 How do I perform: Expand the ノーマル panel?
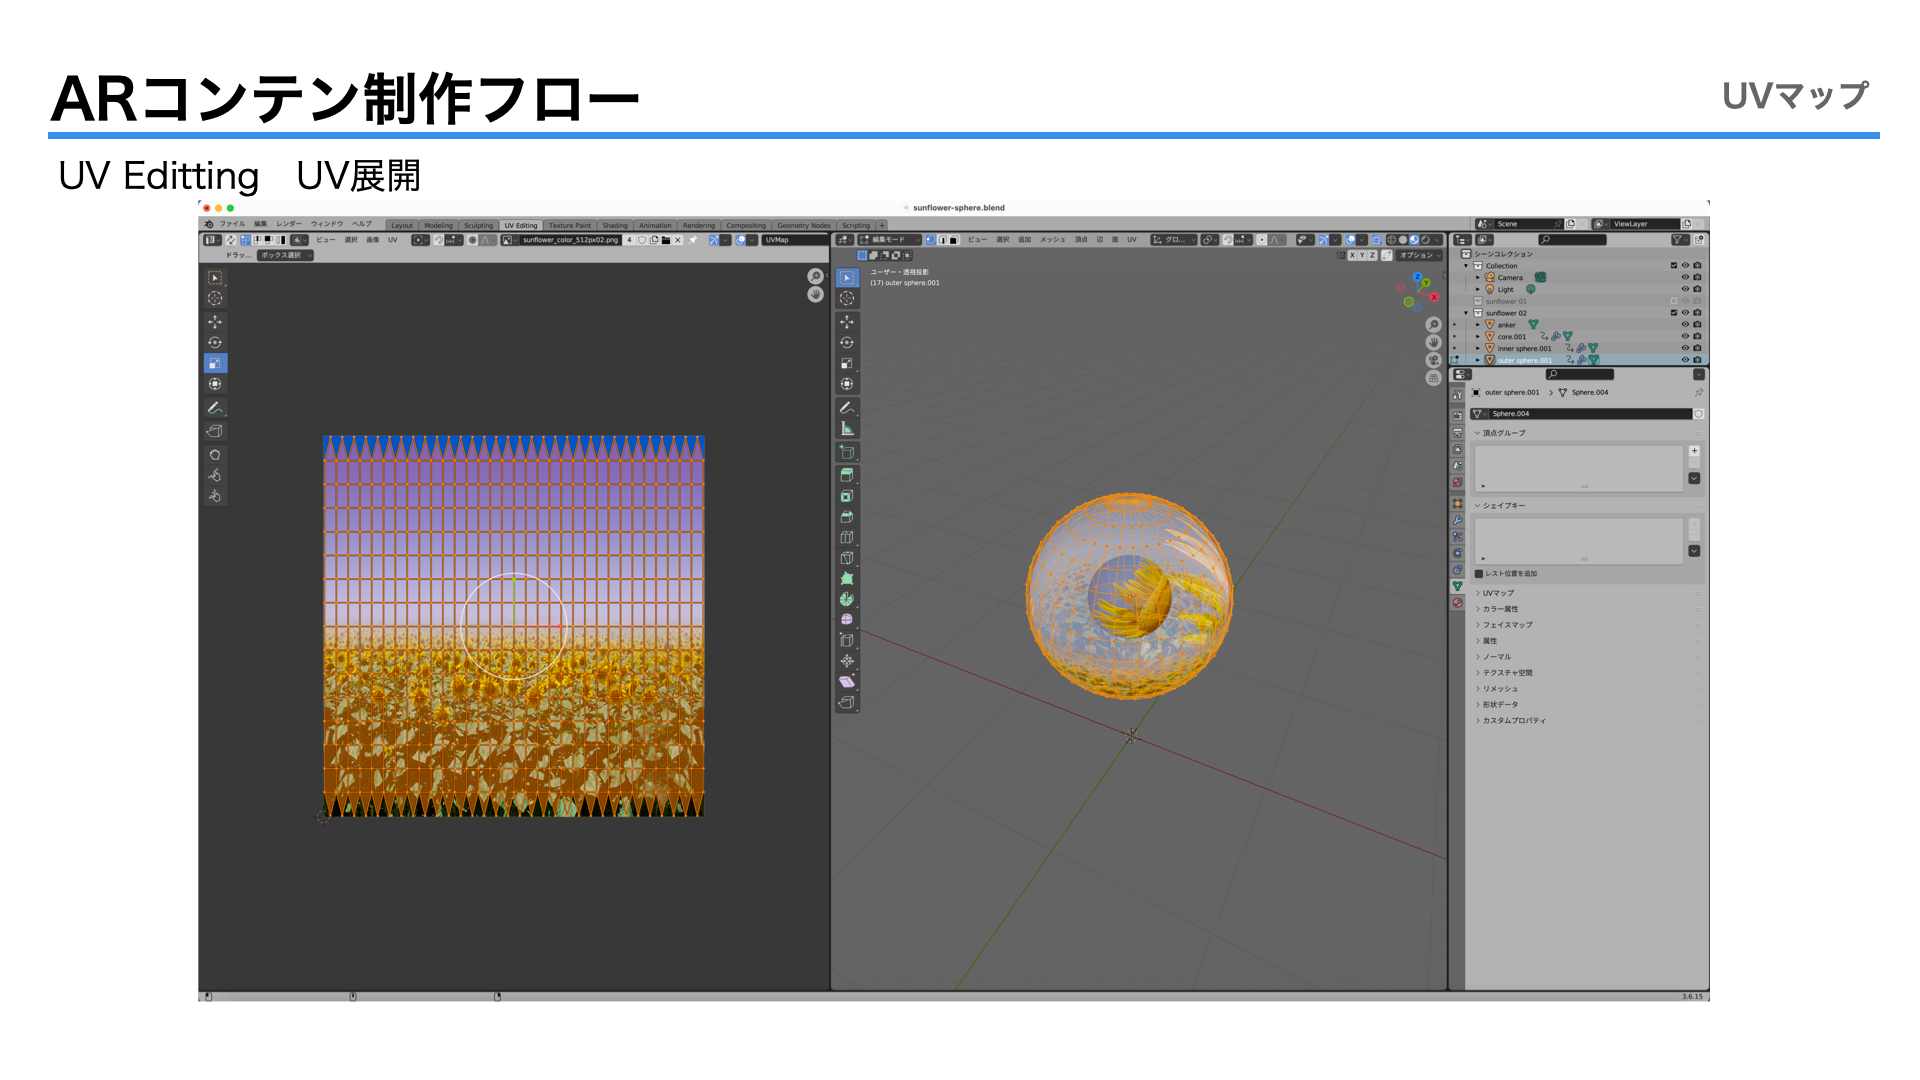click(1493, 657)
